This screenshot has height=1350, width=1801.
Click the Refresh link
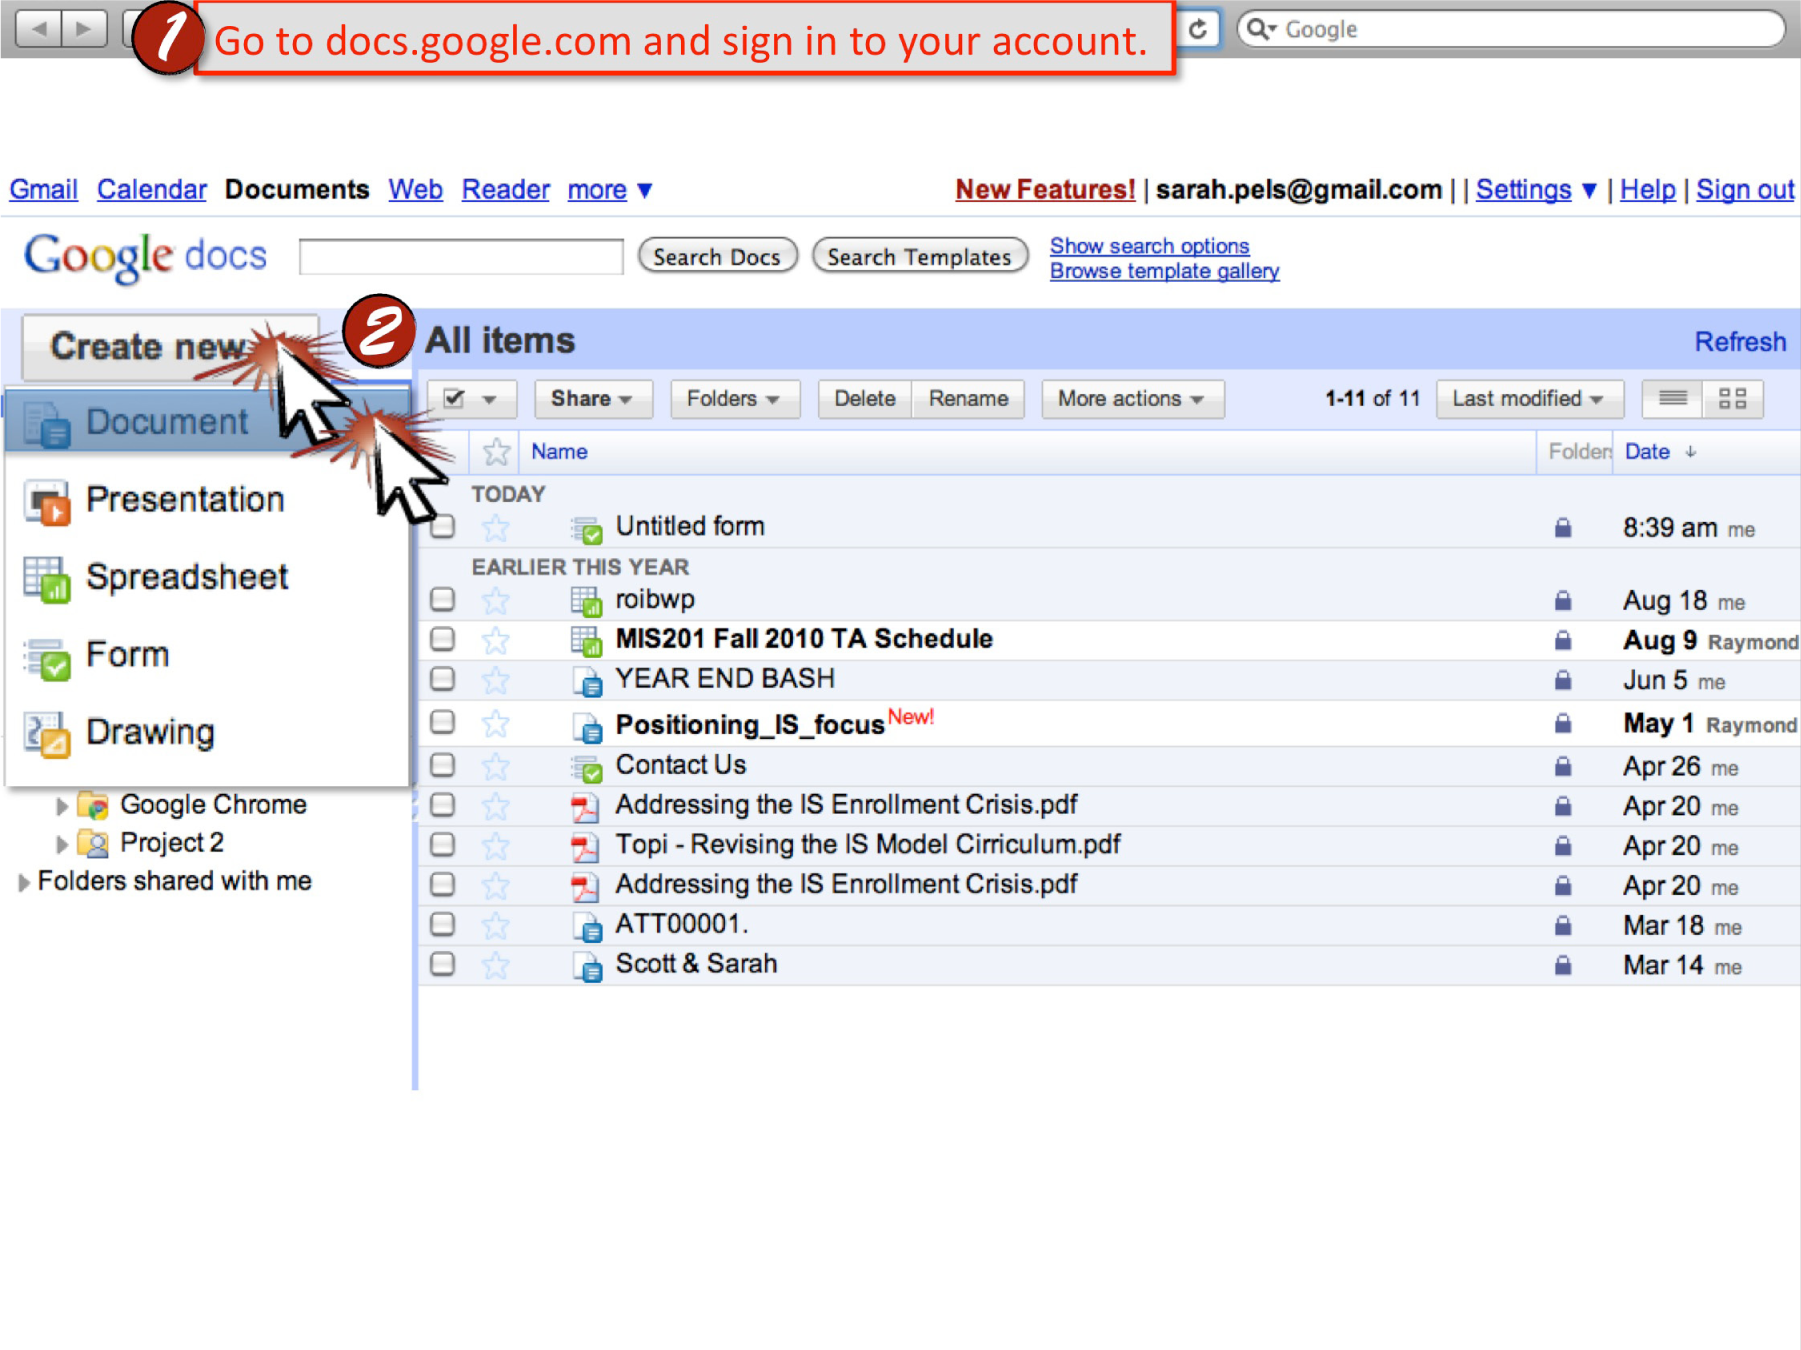1740,342
